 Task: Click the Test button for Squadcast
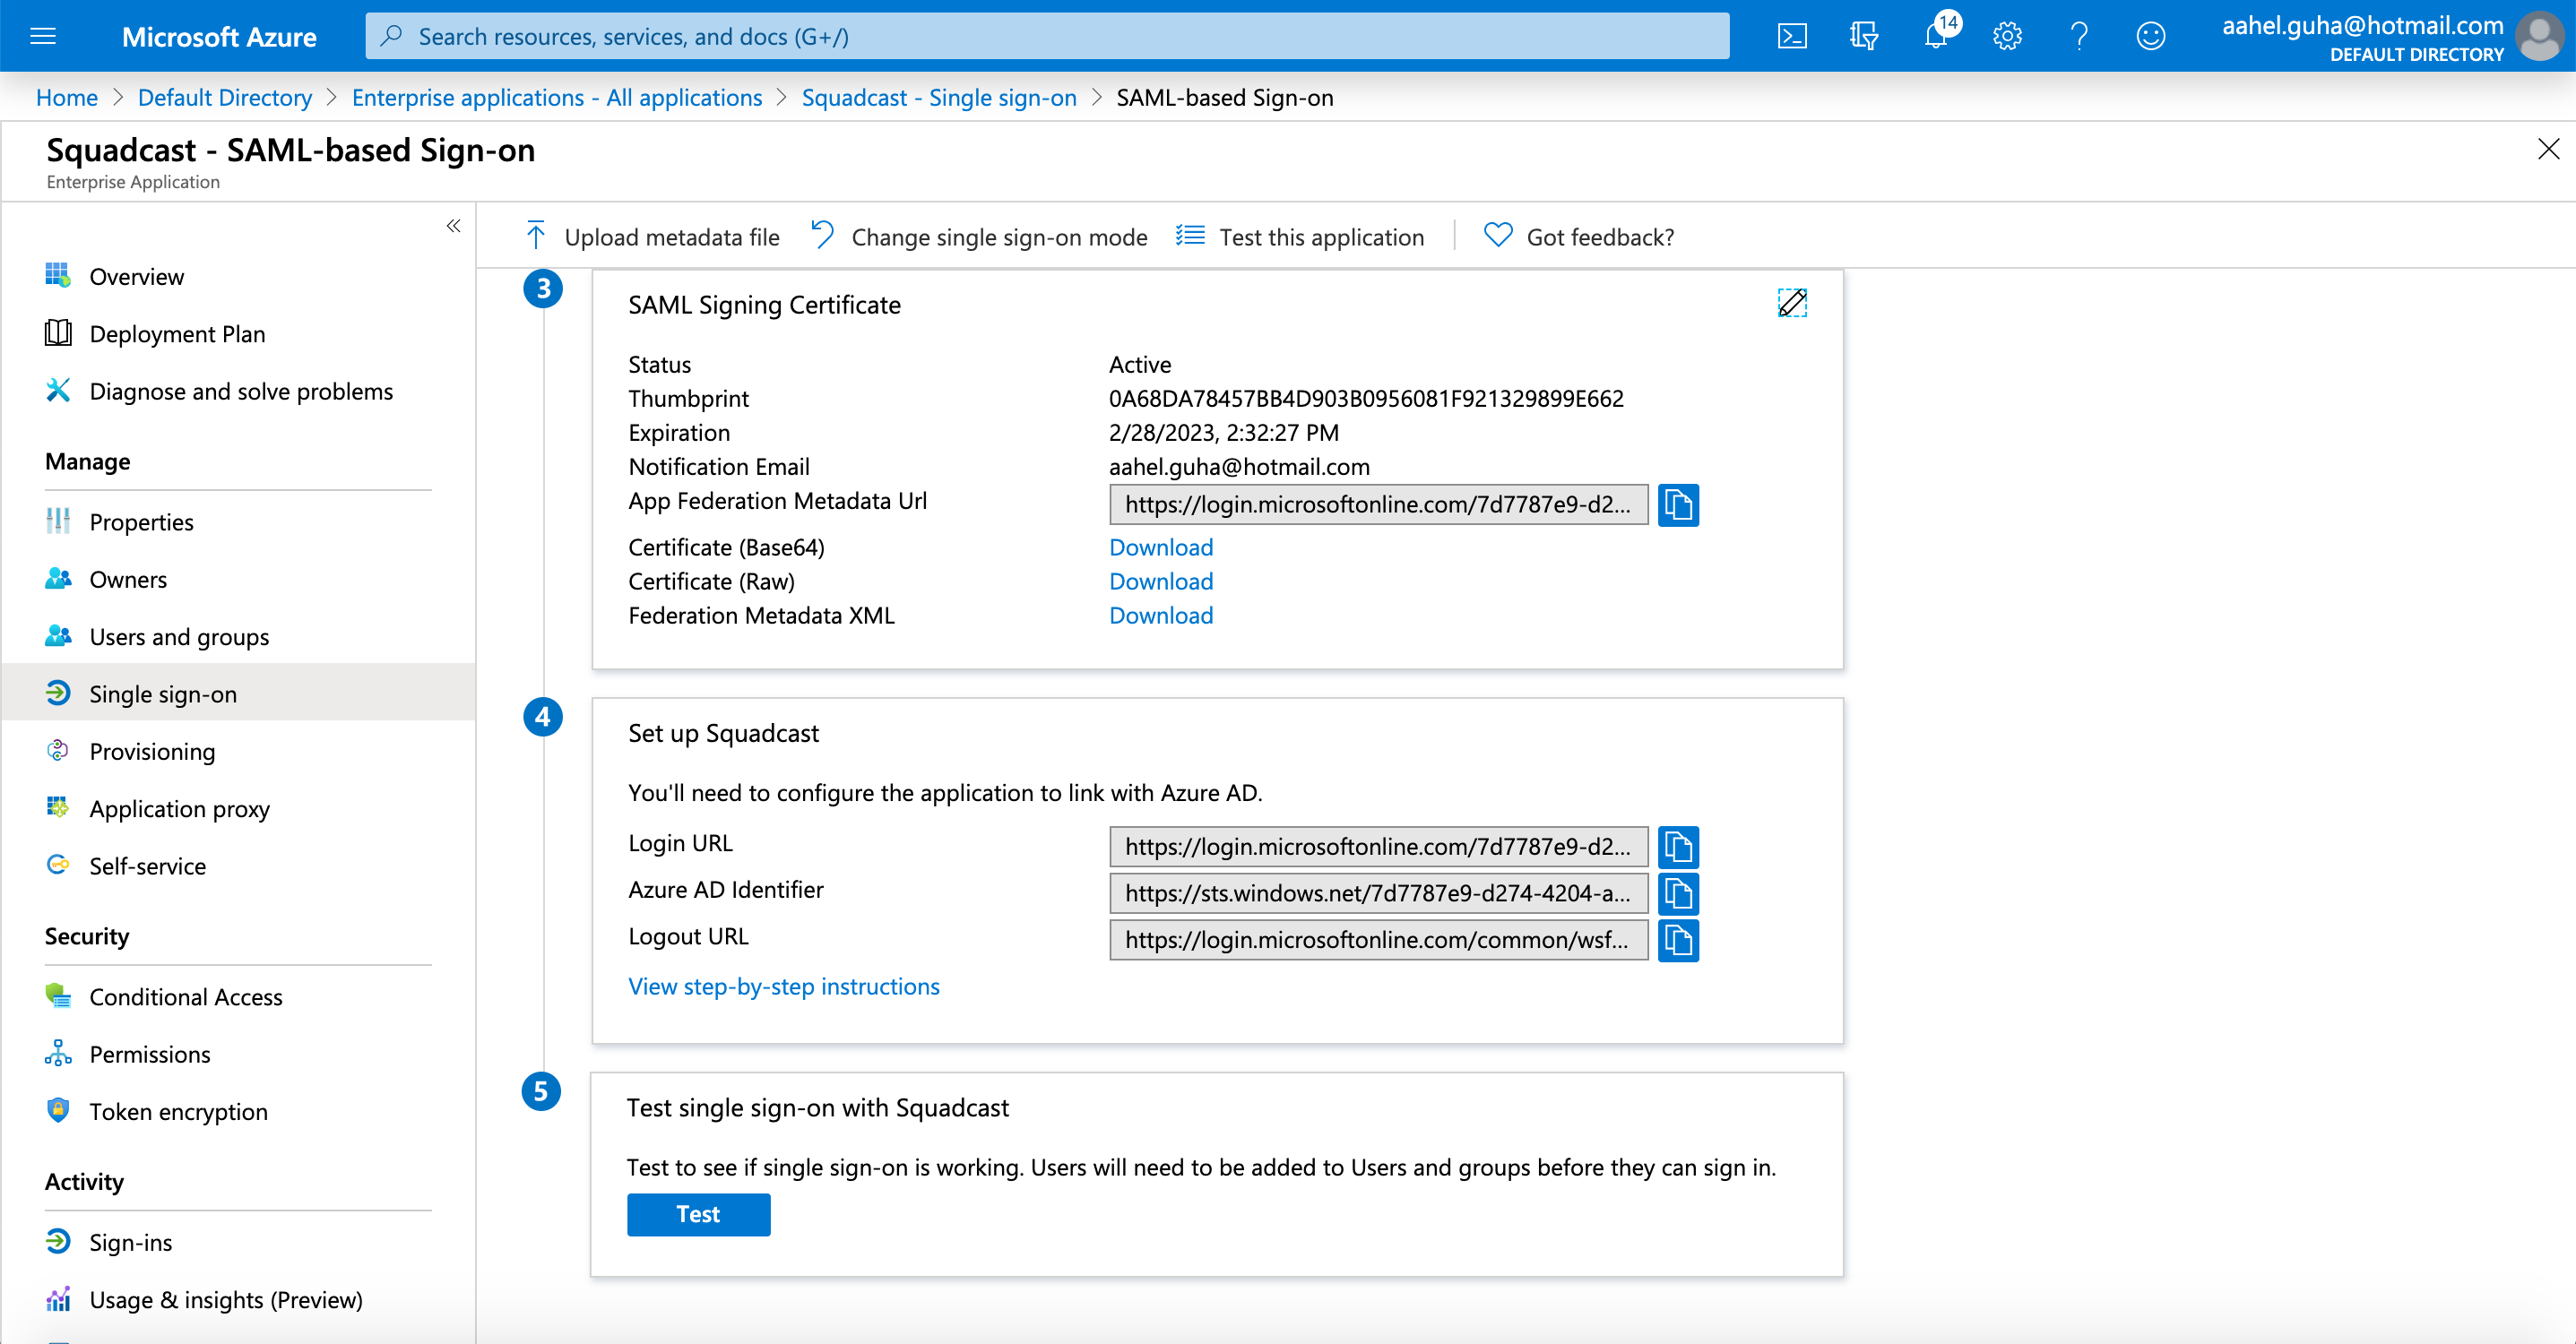(x=698, y=1214)
